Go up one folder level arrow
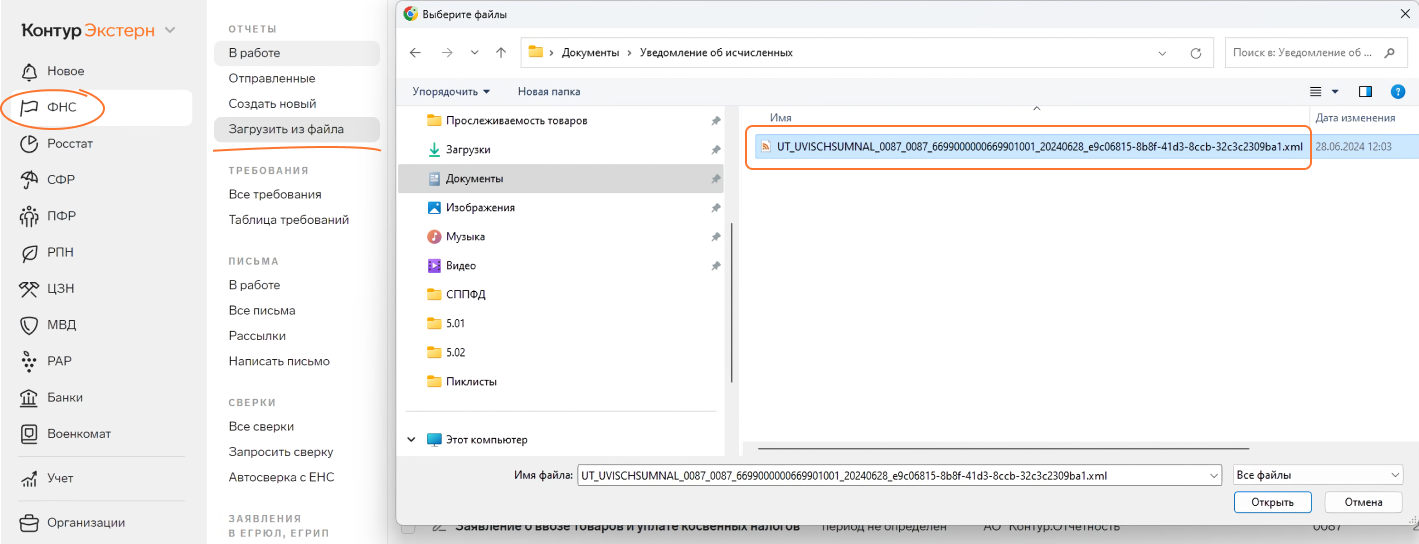The image size is (1419, 544). click(x=501, y=53)
